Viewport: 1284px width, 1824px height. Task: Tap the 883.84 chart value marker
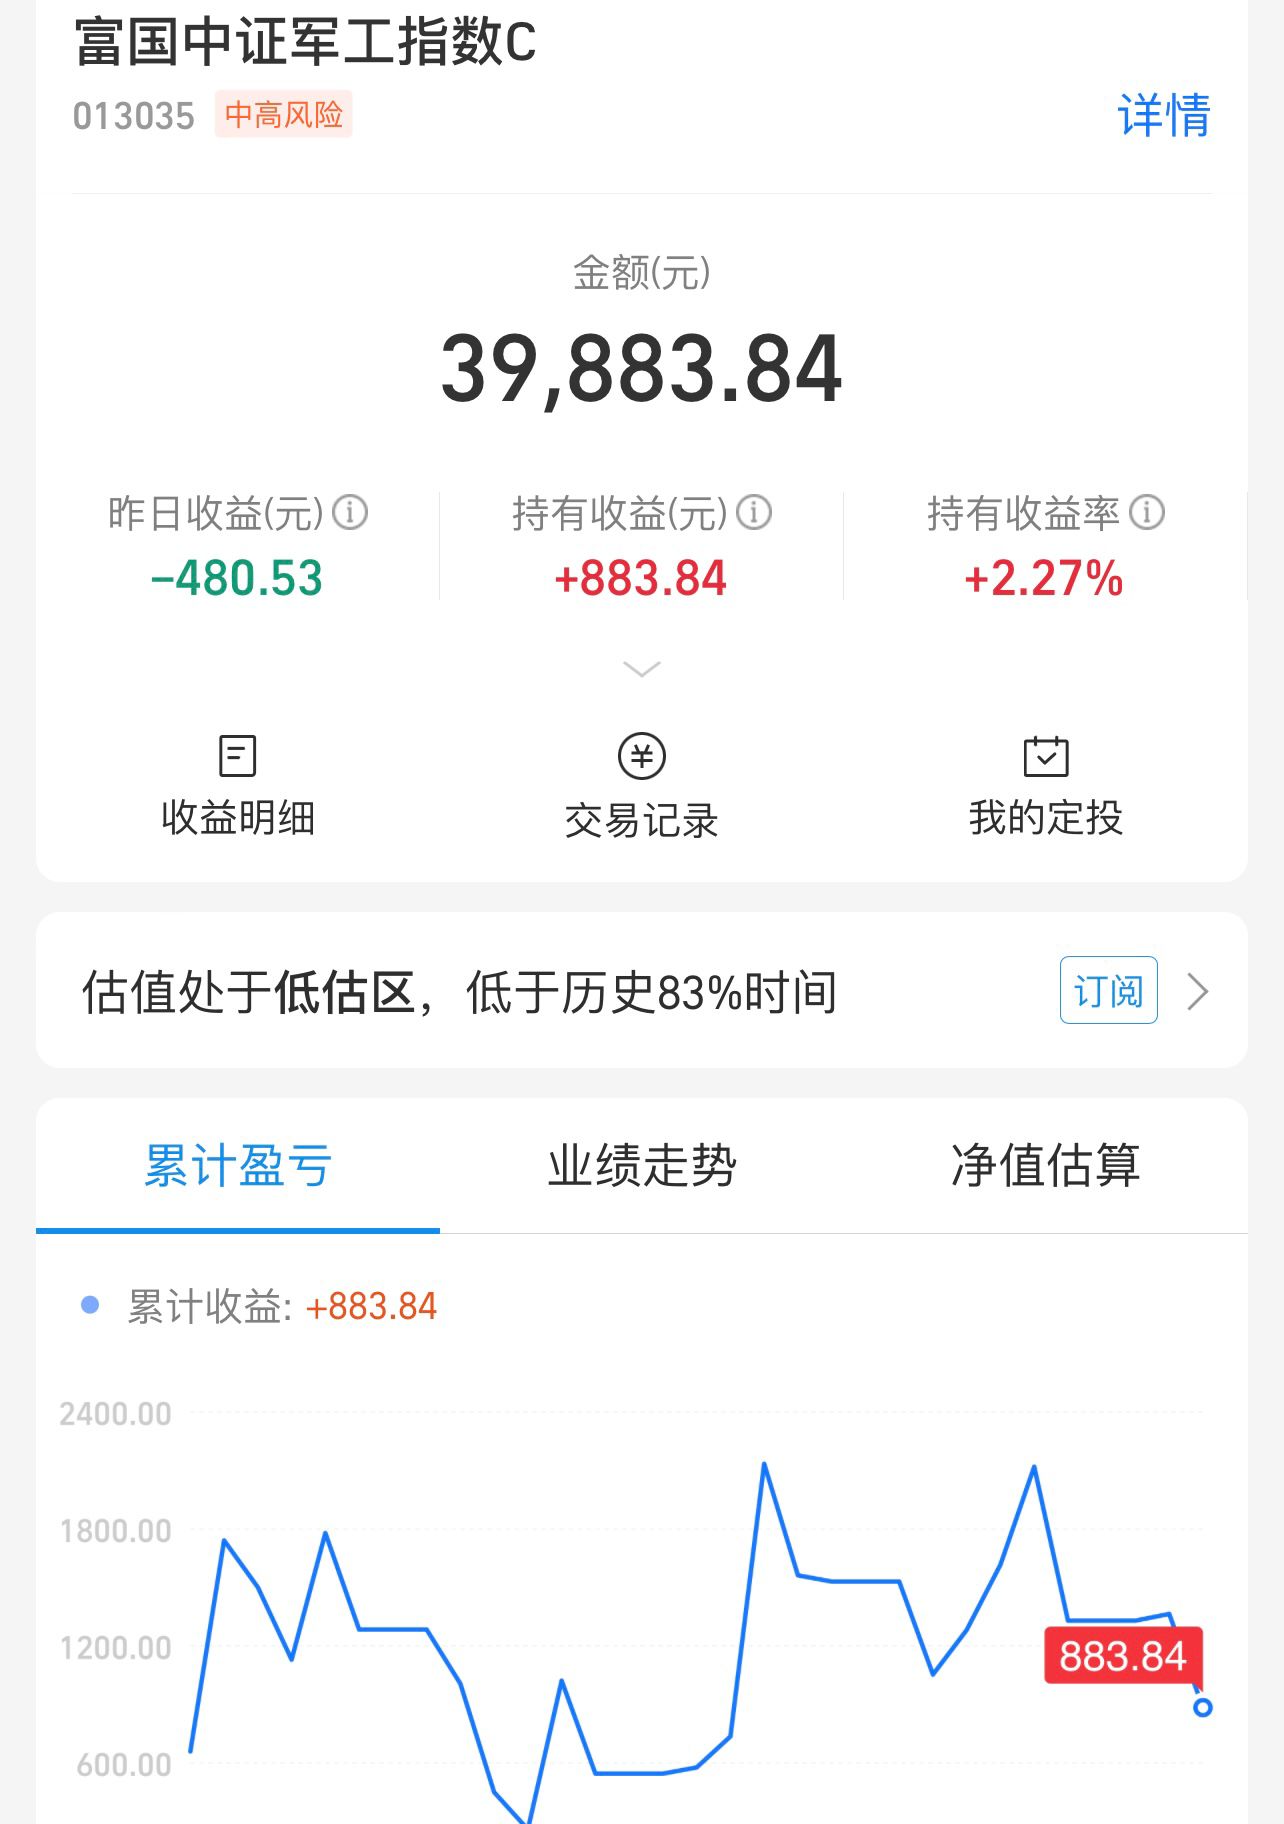click(1123, 1656)
